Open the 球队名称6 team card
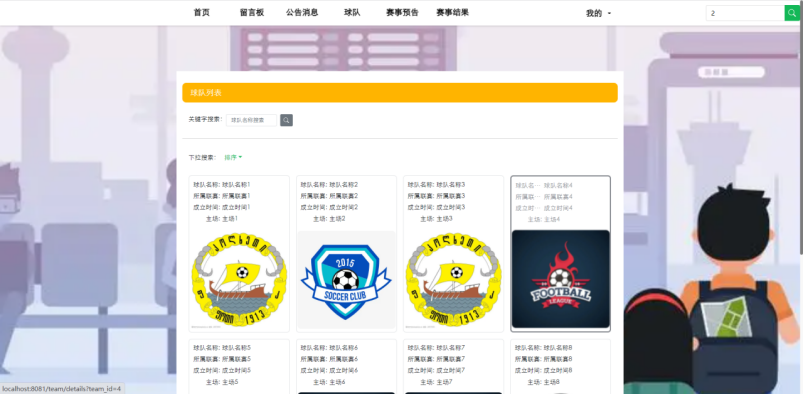Image resolution: width=803 pixels, height=394 pixels. tap(346, 366)
